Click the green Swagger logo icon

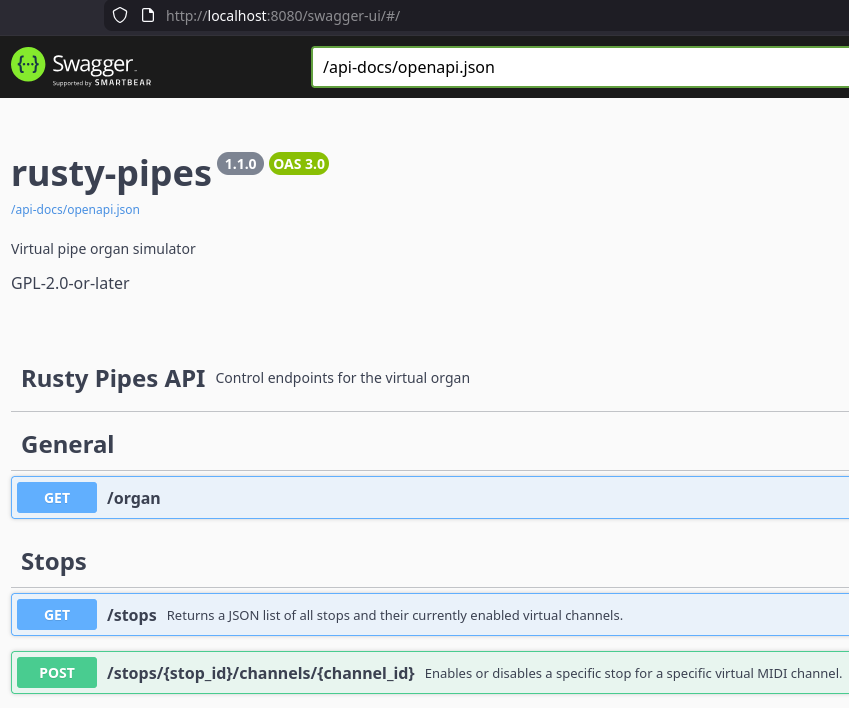click(x=28, y=65)
